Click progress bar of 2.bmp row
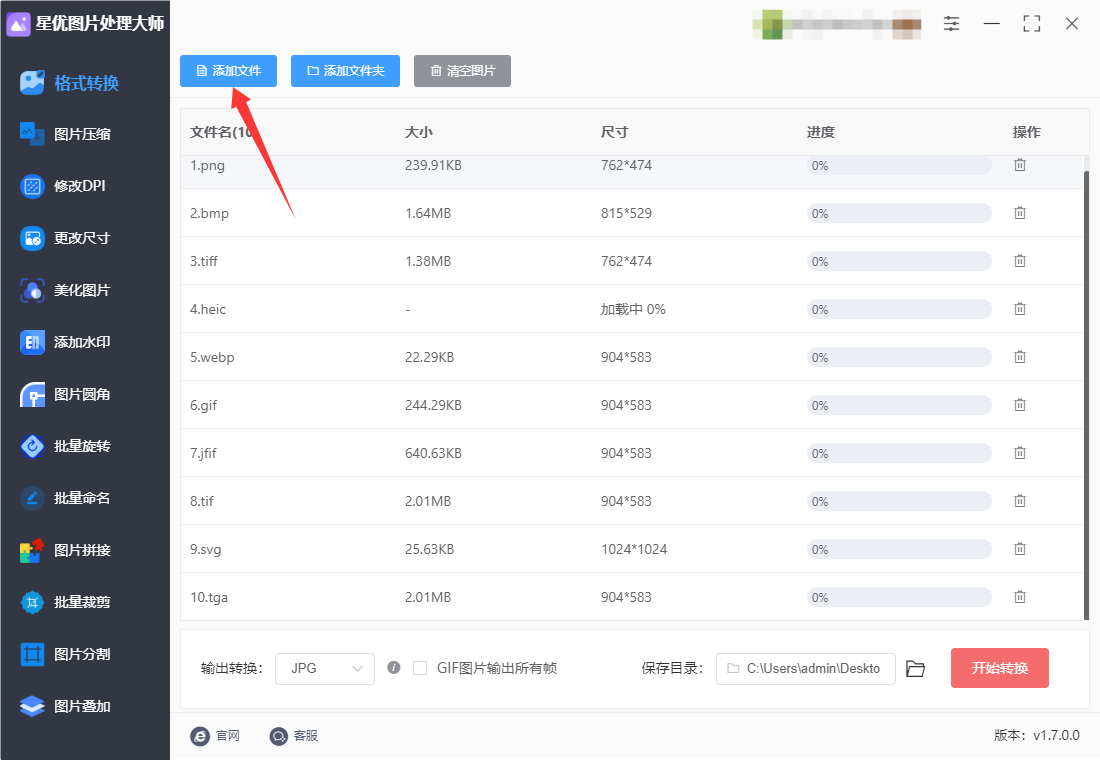 [899, 213]
